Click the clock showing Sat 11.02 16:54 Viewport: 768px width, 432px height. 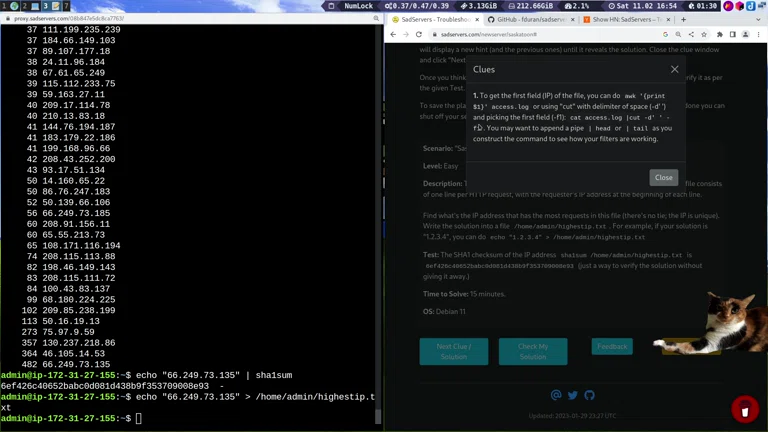click(x=643, y=6)
